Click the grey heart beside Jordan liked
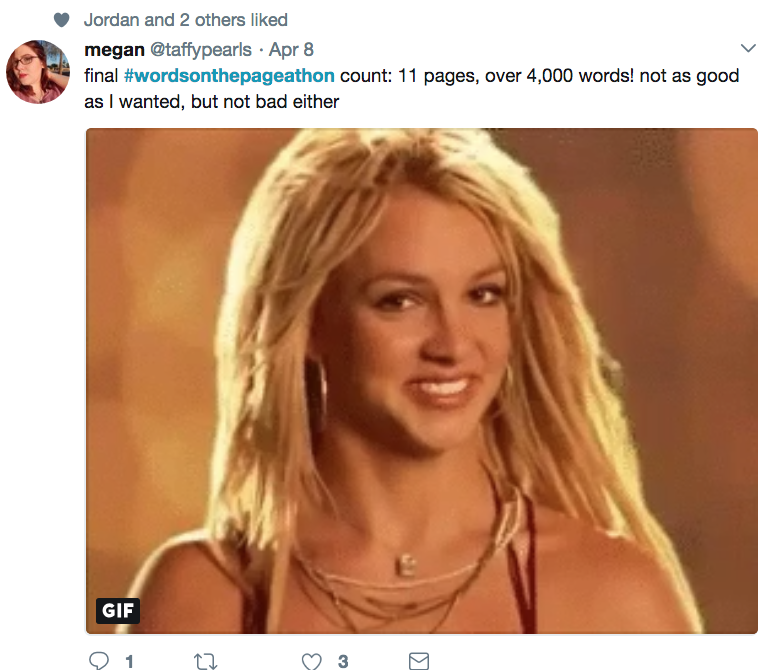766x670 pixels. click(62, 20)
